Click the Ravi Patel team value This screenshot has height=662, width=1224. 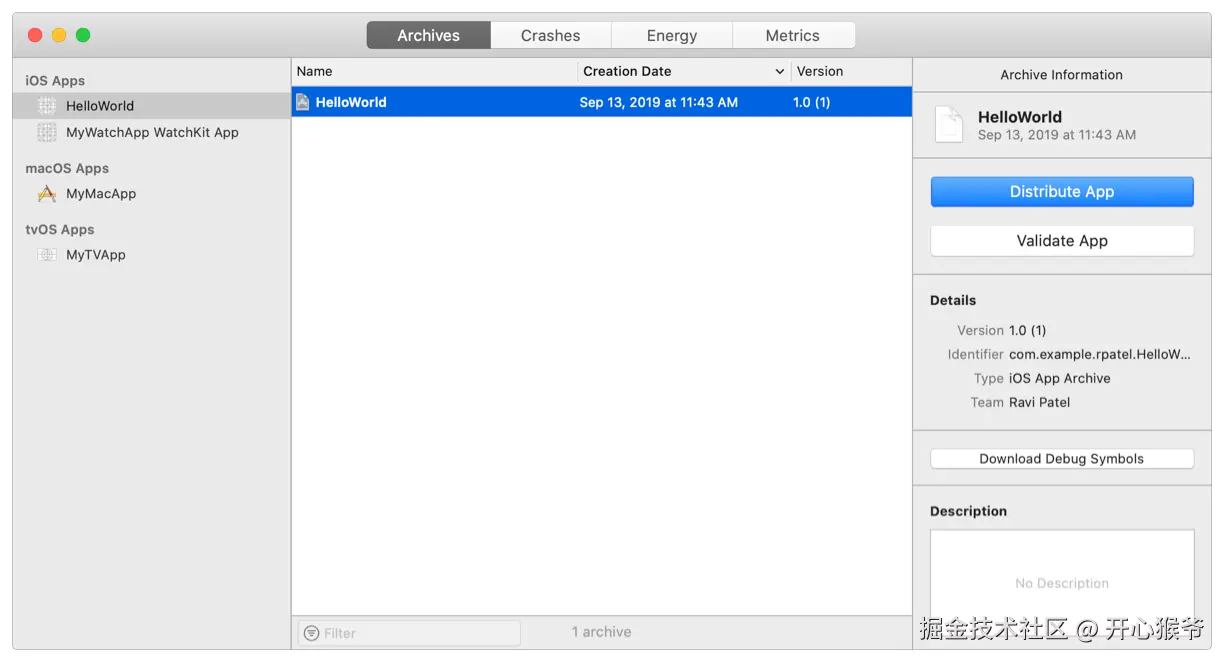[1040, 403]
